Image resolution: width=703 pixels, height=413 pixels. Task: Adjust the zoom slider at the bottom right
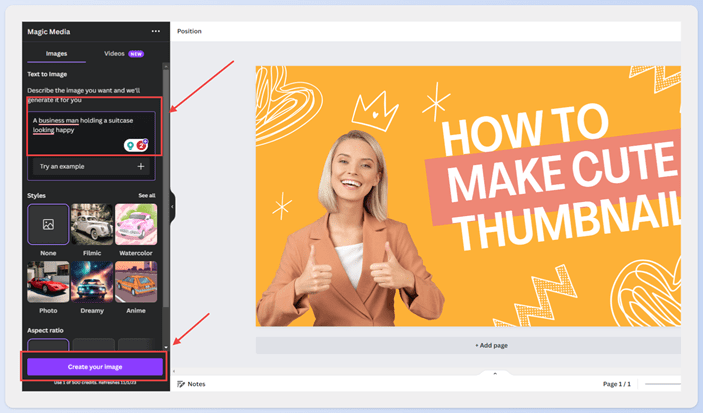click(663, 384)
